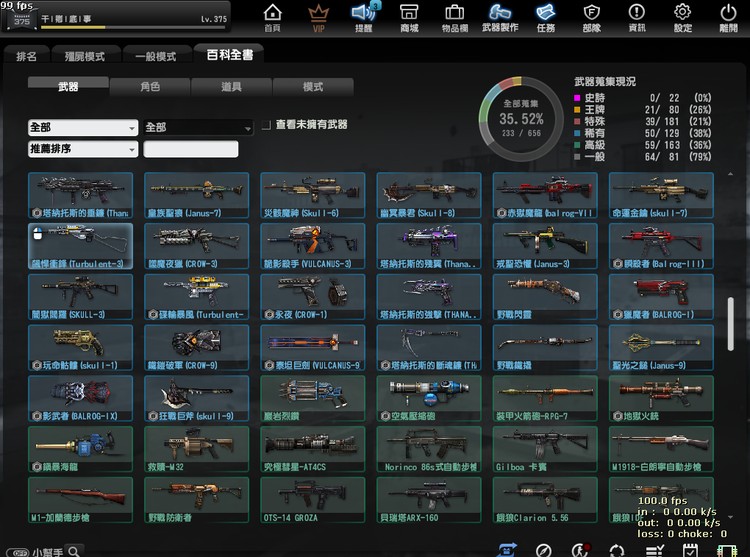Open the 資訊 info icon
This screenshot has width=750, height=557.
click(x=637, y=18)
